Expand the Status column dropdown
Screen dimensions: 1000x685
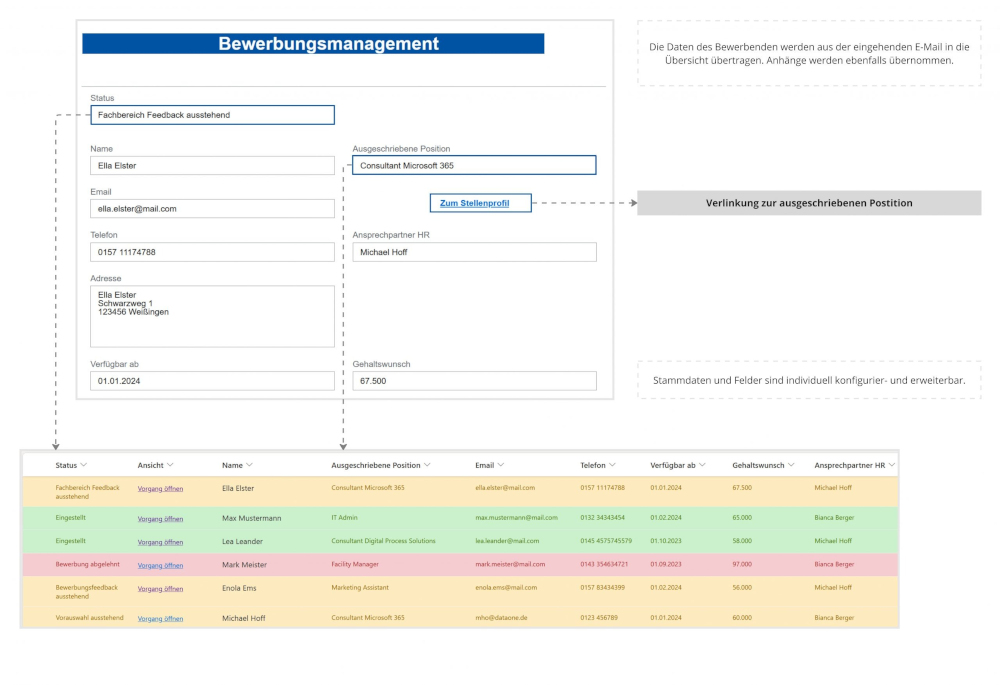tap(84, 465)
